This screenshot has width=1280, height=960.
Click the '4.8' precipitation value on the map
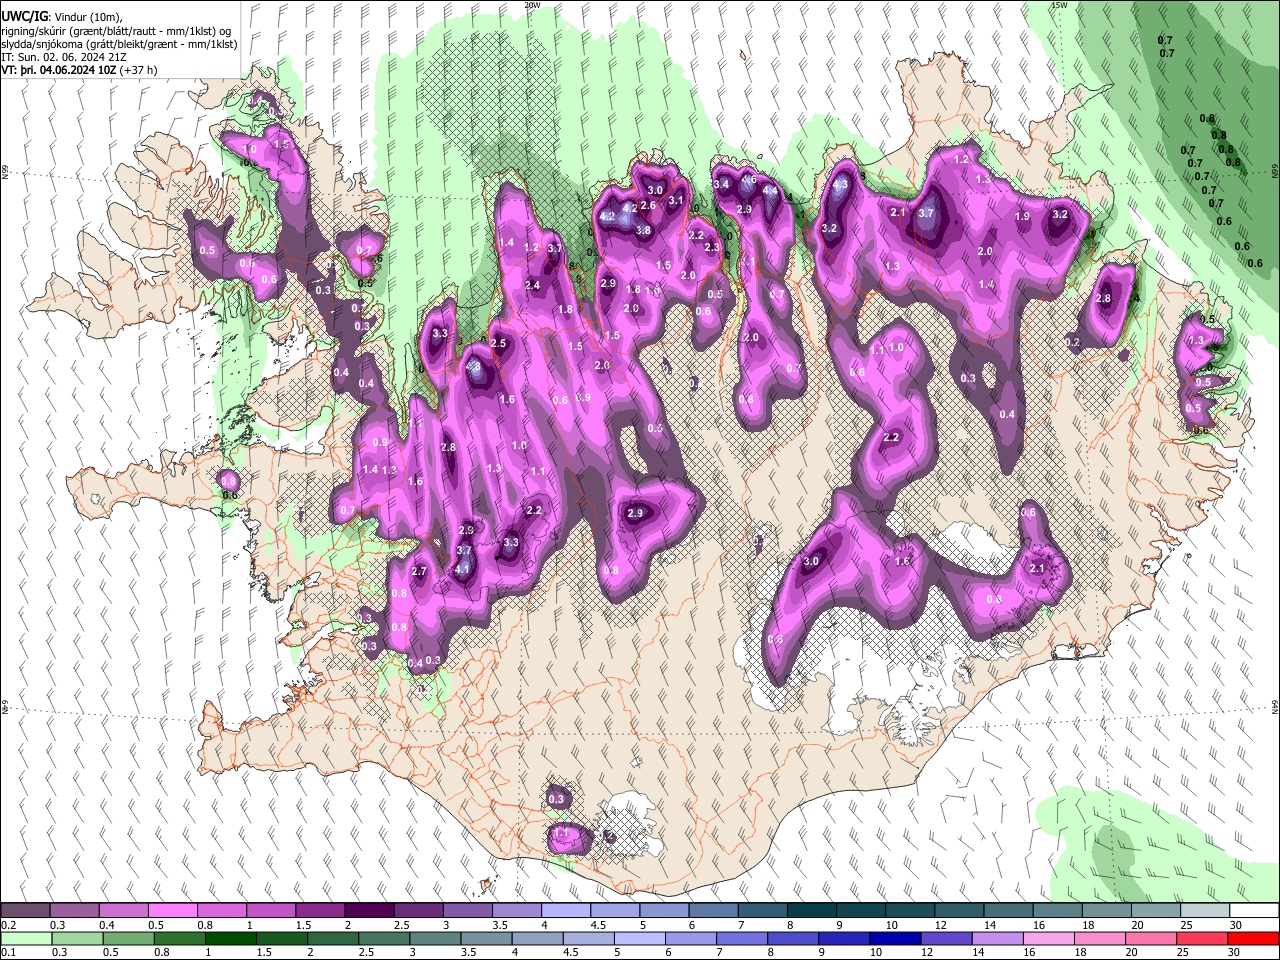(x=475, y=368)
